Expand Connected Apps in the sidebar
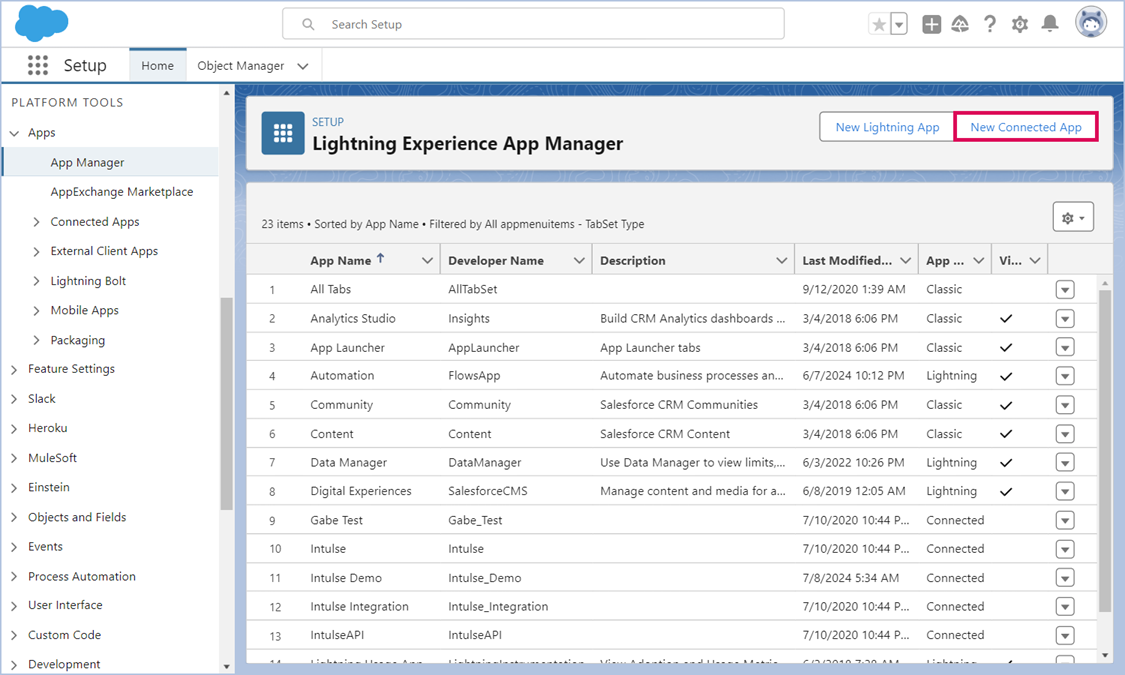The image size is (1125, 675). click(x=36, y=222)
